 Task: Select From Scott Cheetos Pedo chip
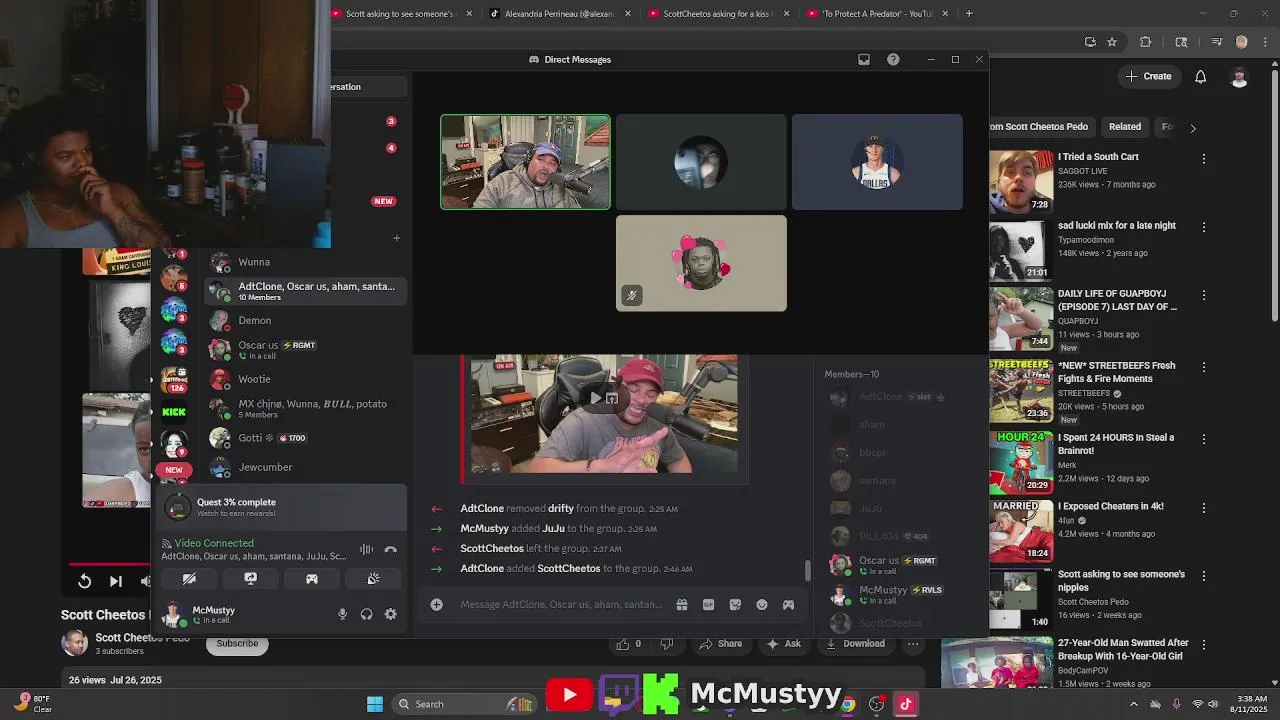click(x=1040, y=127)
